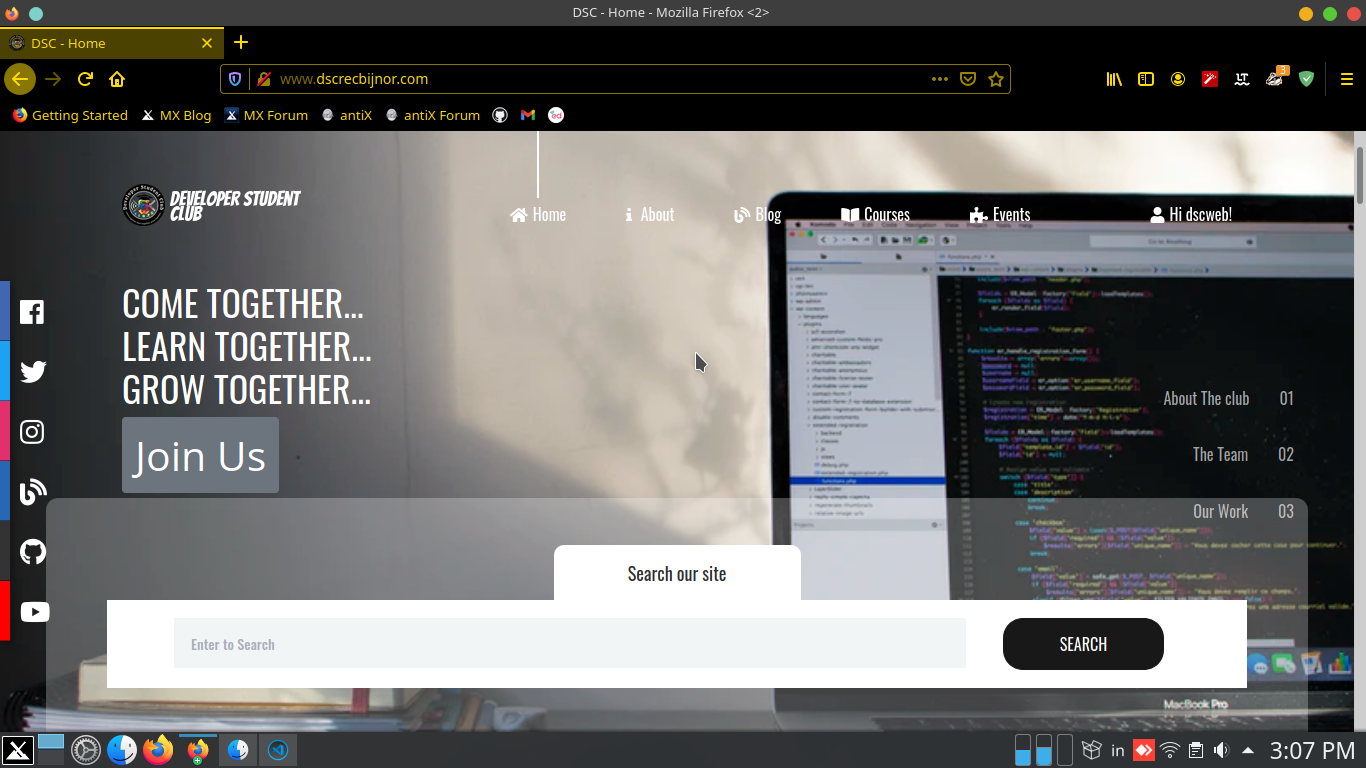Screen dimensions: 1366x768
Task: Open the MX Blog bookmark
Action: [x=176, y=115]
